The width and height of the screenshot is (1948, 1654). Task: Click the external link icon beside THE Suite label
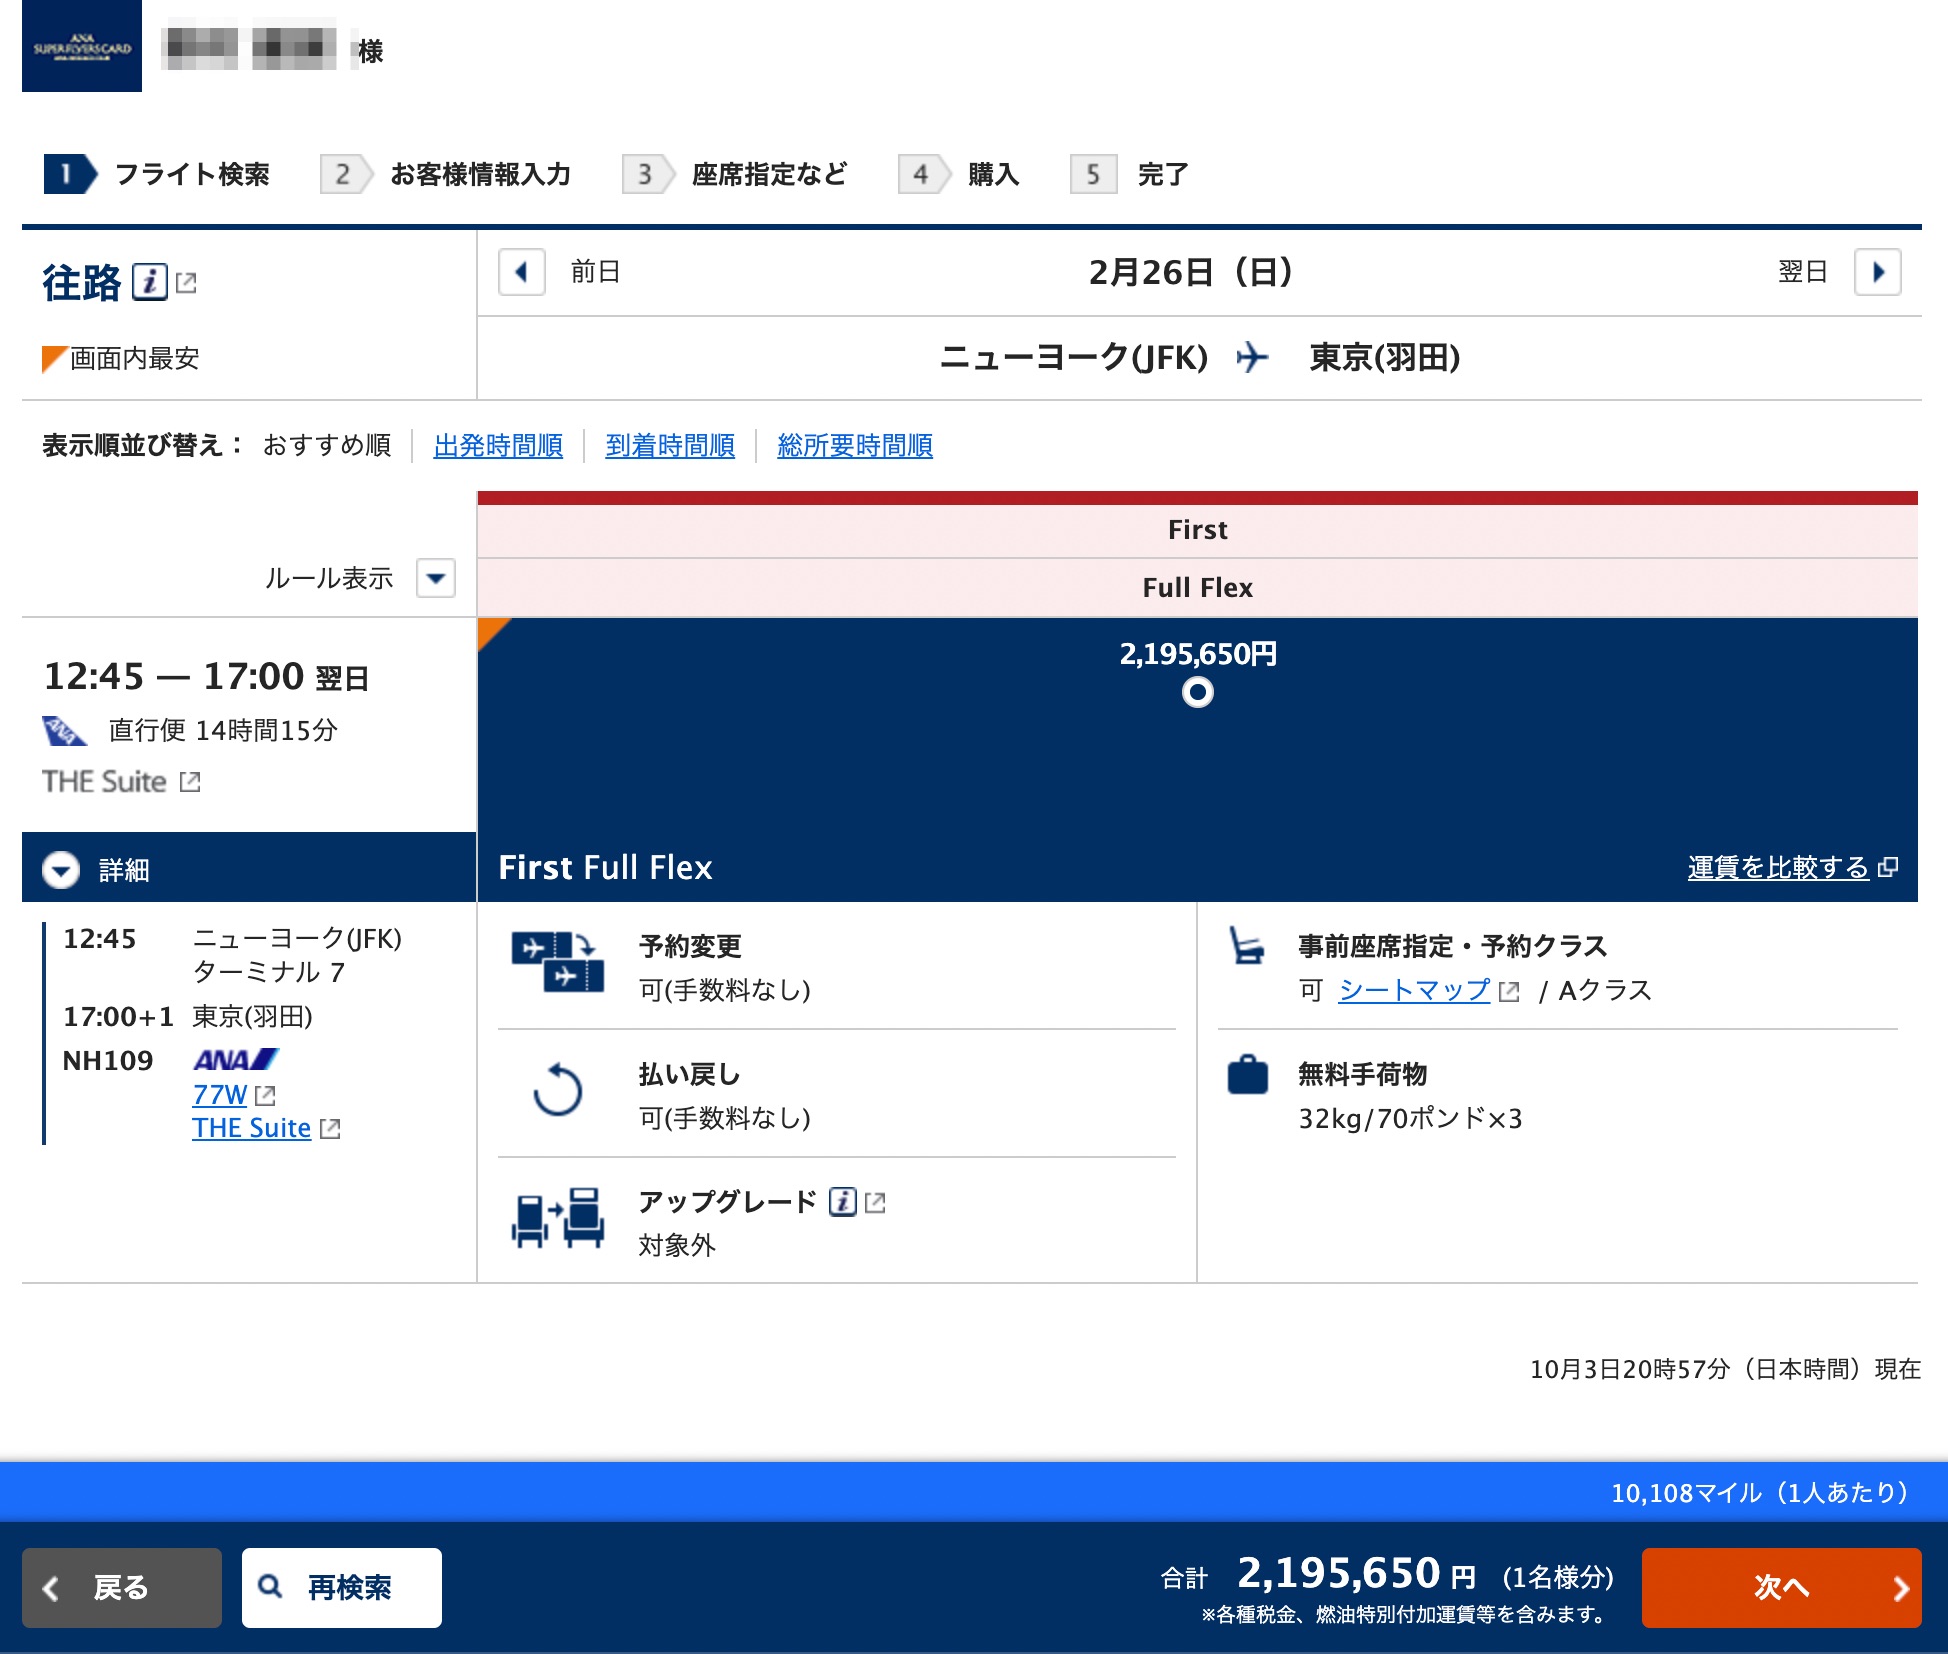(x=190, y=782)
